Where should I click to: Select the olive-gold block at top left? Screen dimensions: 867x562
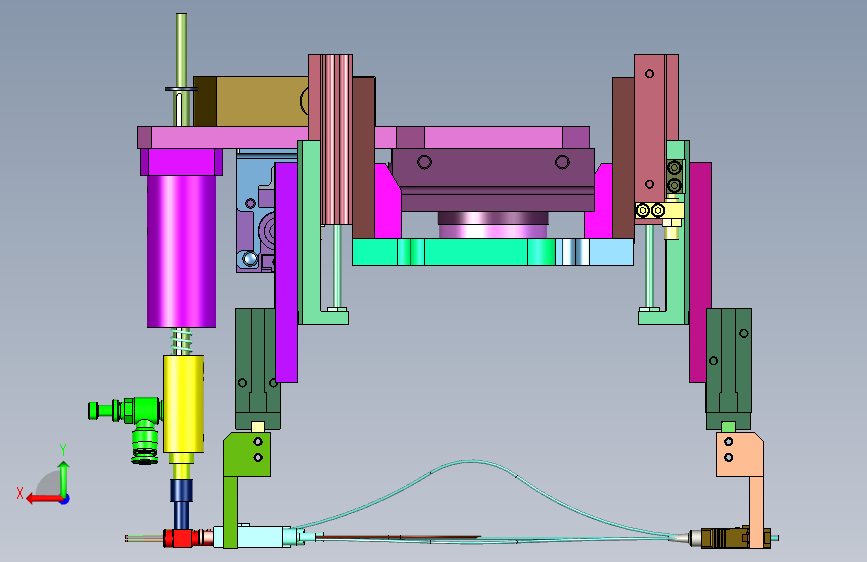click(x=252, y=101)
